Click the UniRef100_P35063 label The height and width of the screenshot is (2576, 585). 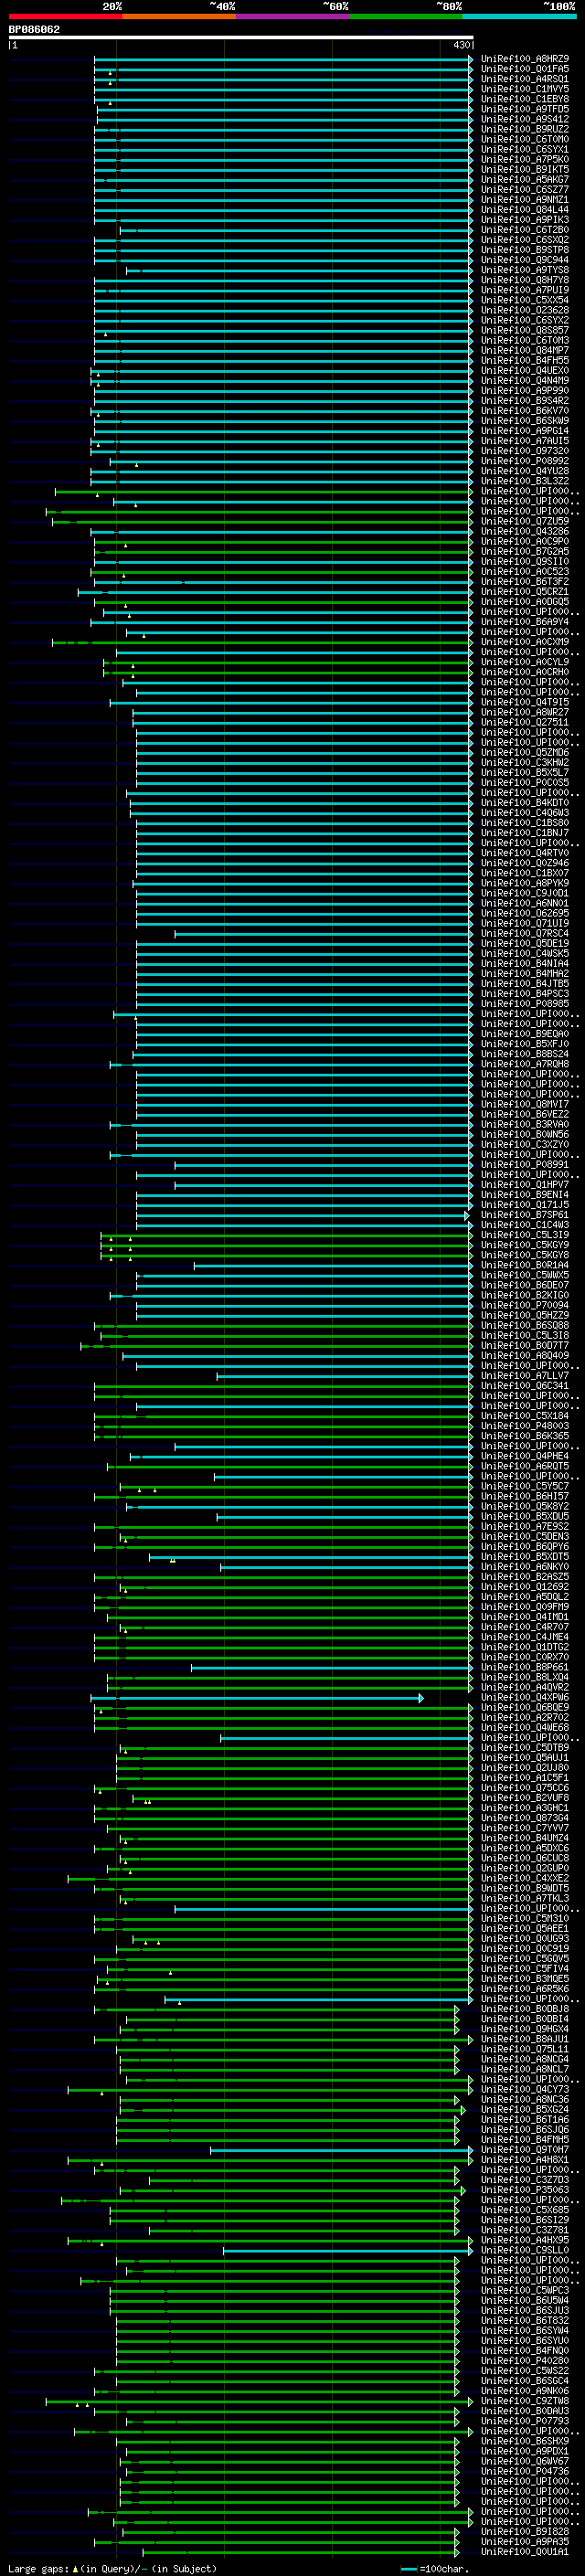tap(525, 2191)
